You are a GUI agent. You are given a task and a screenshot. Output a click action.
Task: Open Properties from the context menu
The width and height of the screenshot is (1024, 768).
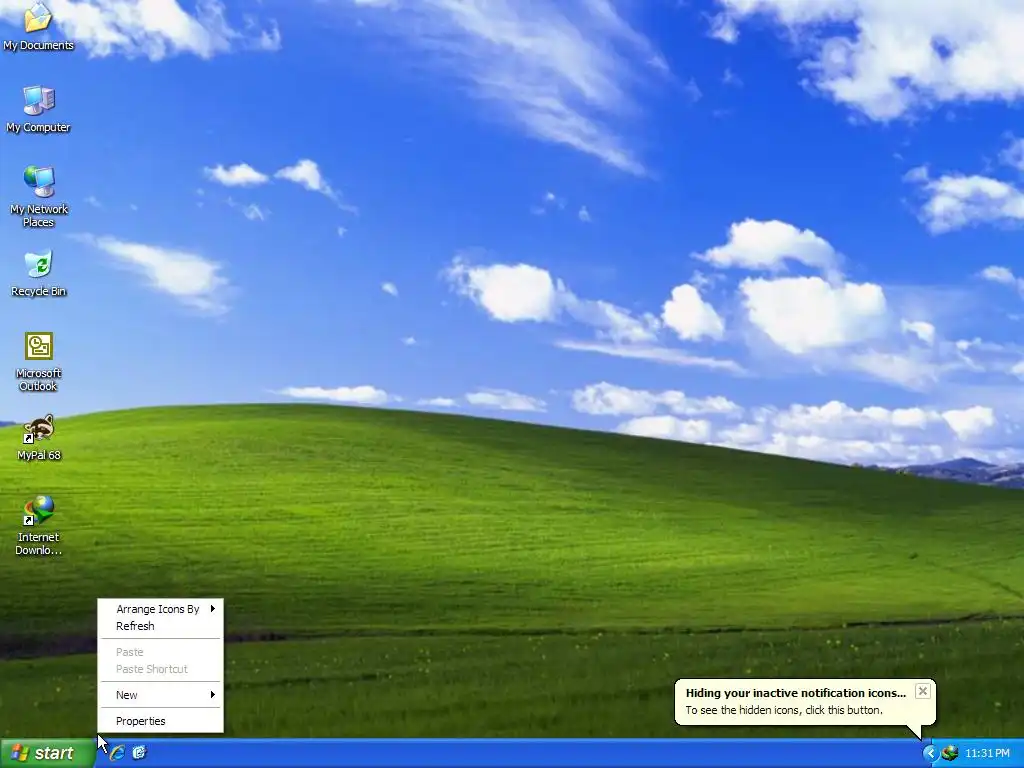pyautogui.click(x=161, y=721)
